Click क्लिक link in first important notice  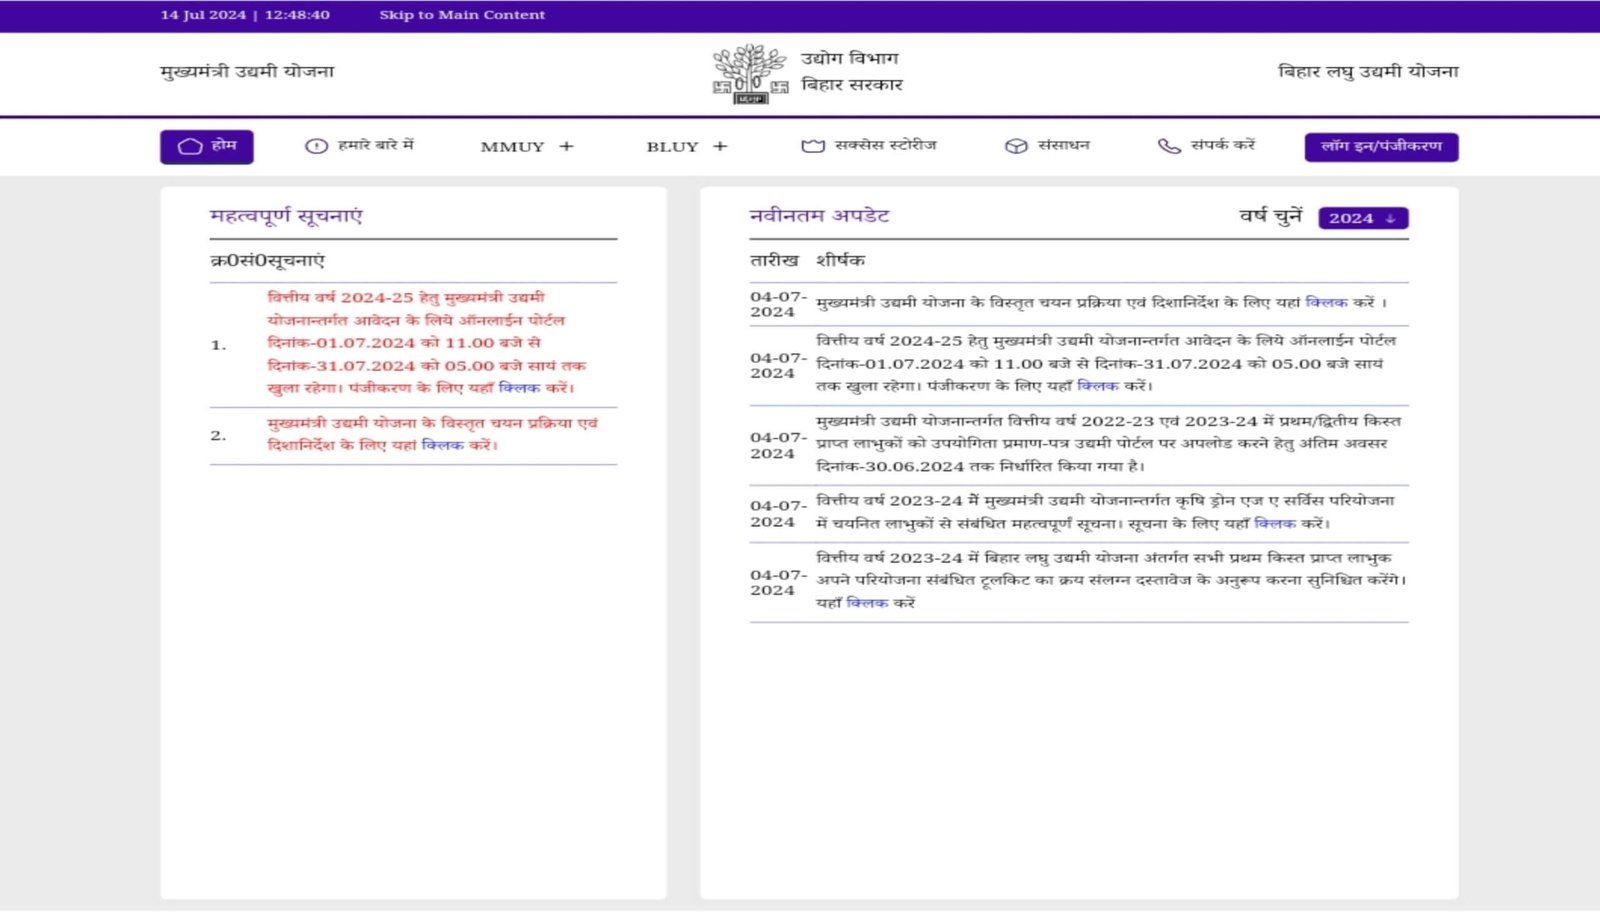(x=519, y=388)
